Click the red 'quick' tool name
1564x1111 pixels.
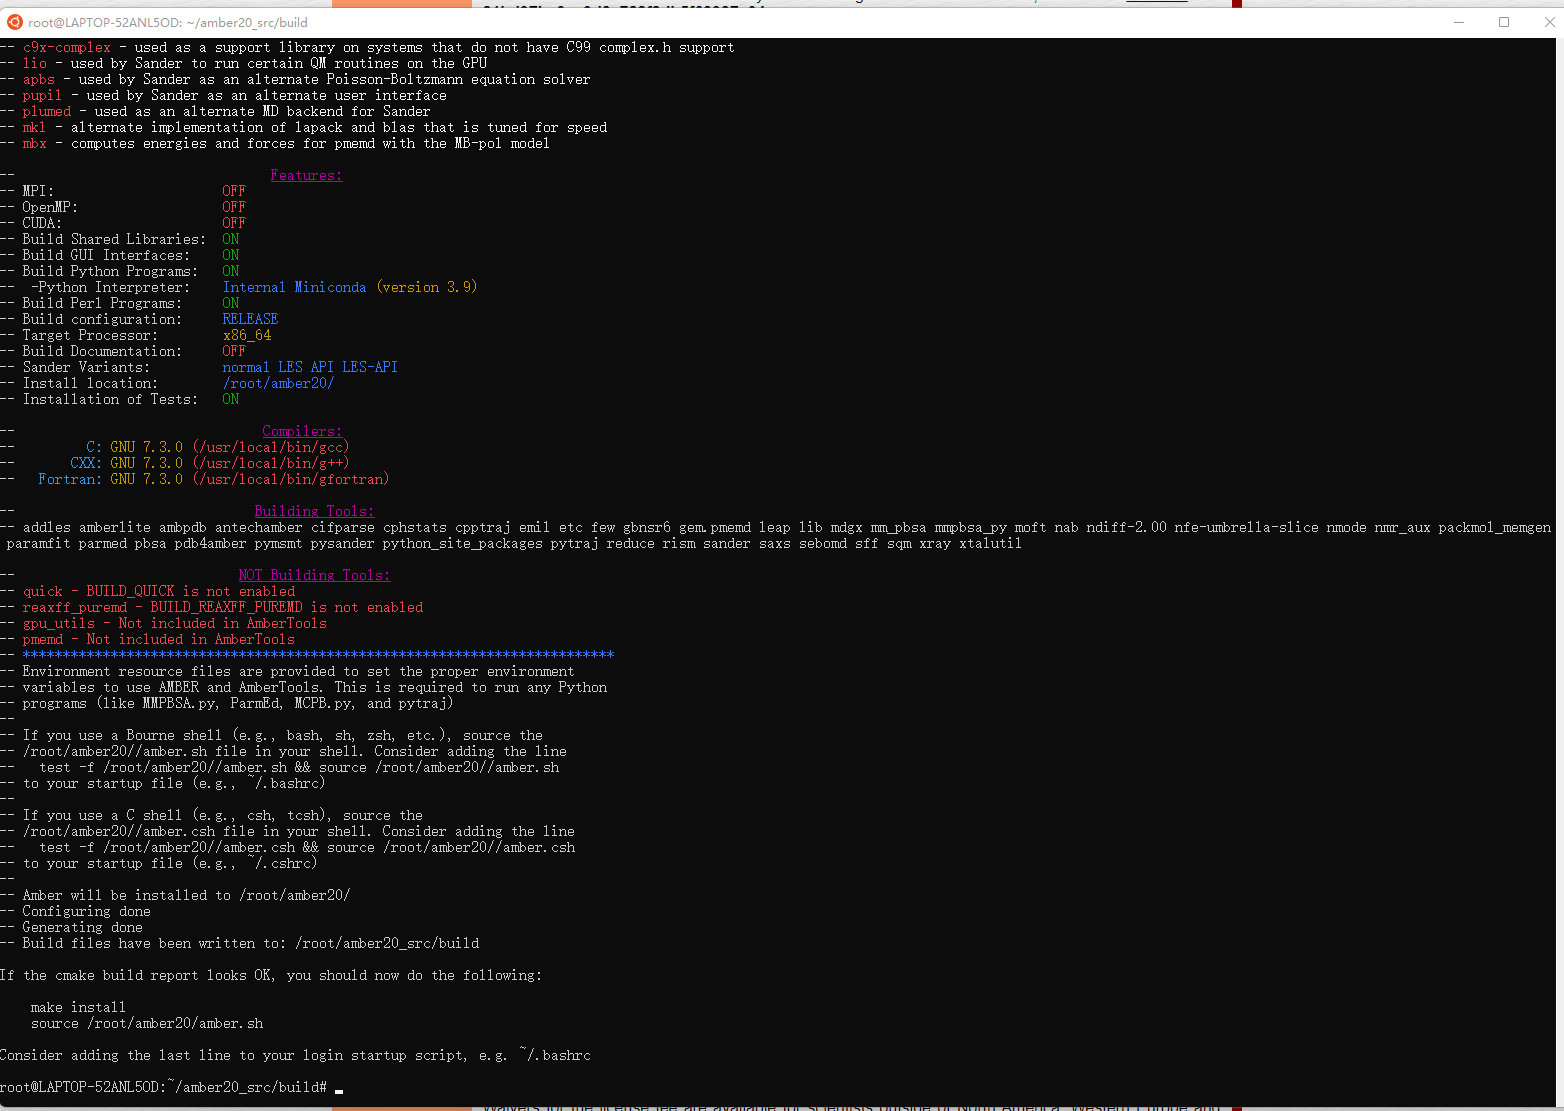(x=43, y=591)
